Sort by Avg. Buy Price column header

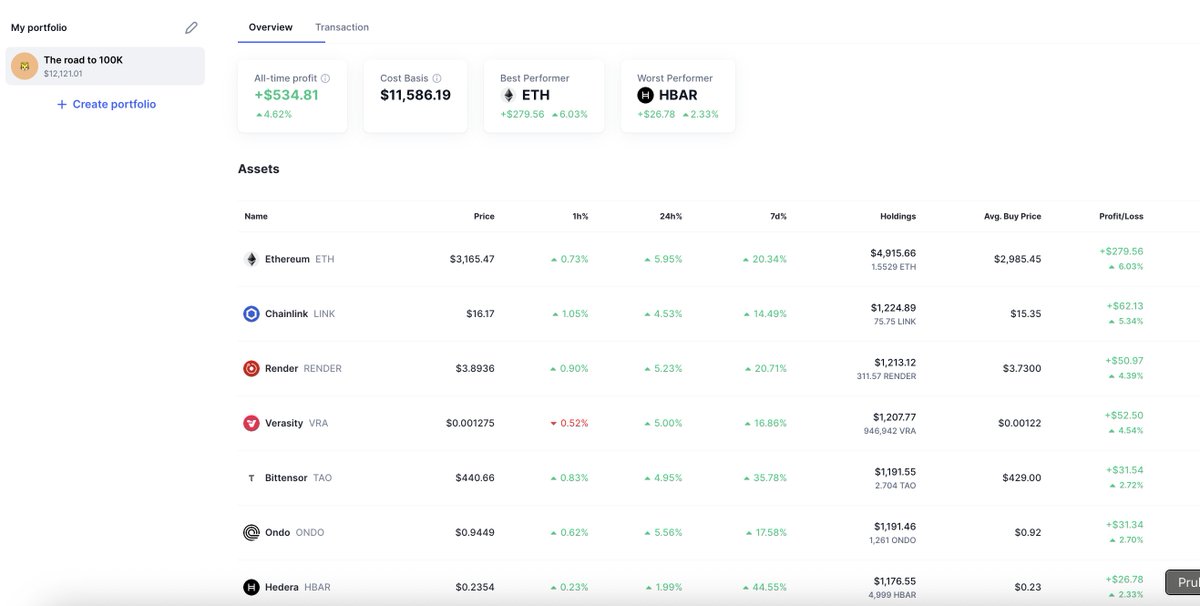(1012, 216)
